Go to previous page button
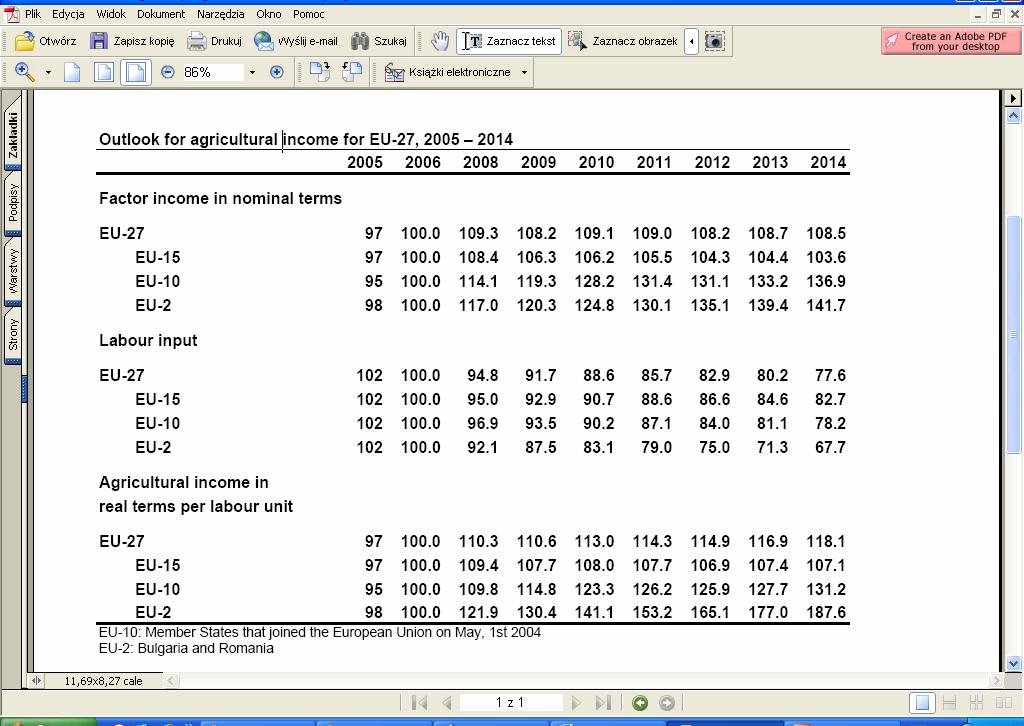The width and height of the screenshot is (1024, 726). [x=447, y=702]
